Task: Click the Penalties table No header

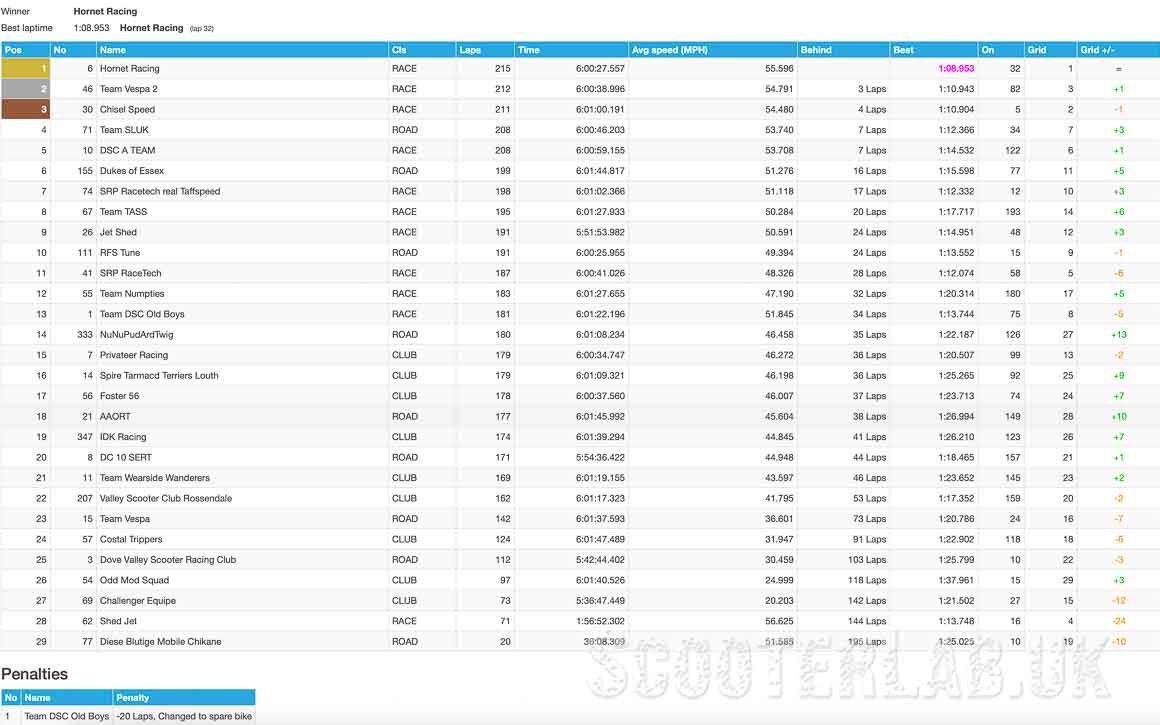Action: coord(10,698)
